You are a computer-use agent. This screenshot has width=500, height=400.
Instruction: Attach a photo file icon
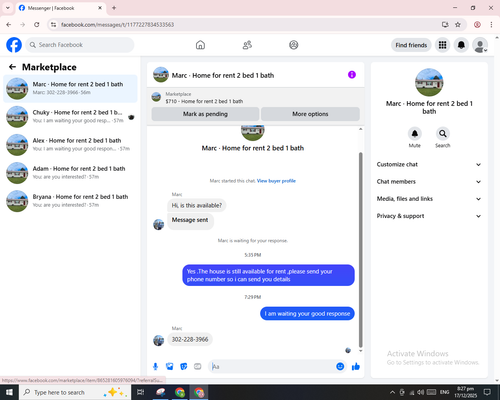click(x=170, y=367)
